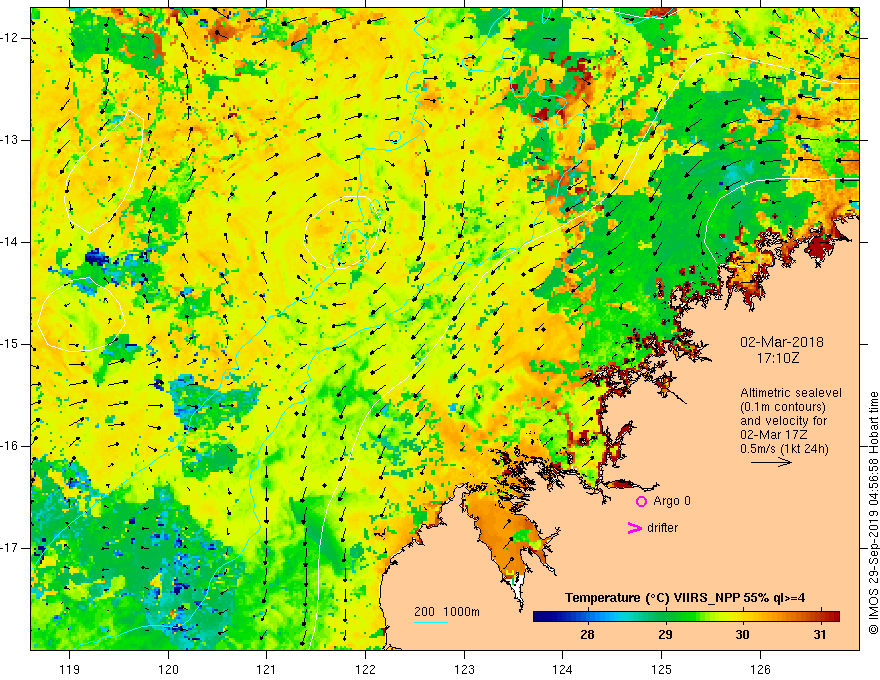
Task: Click the cyan 200 1000m depth contour line sample
Action: pyautogui.click(x=430, y=622)
